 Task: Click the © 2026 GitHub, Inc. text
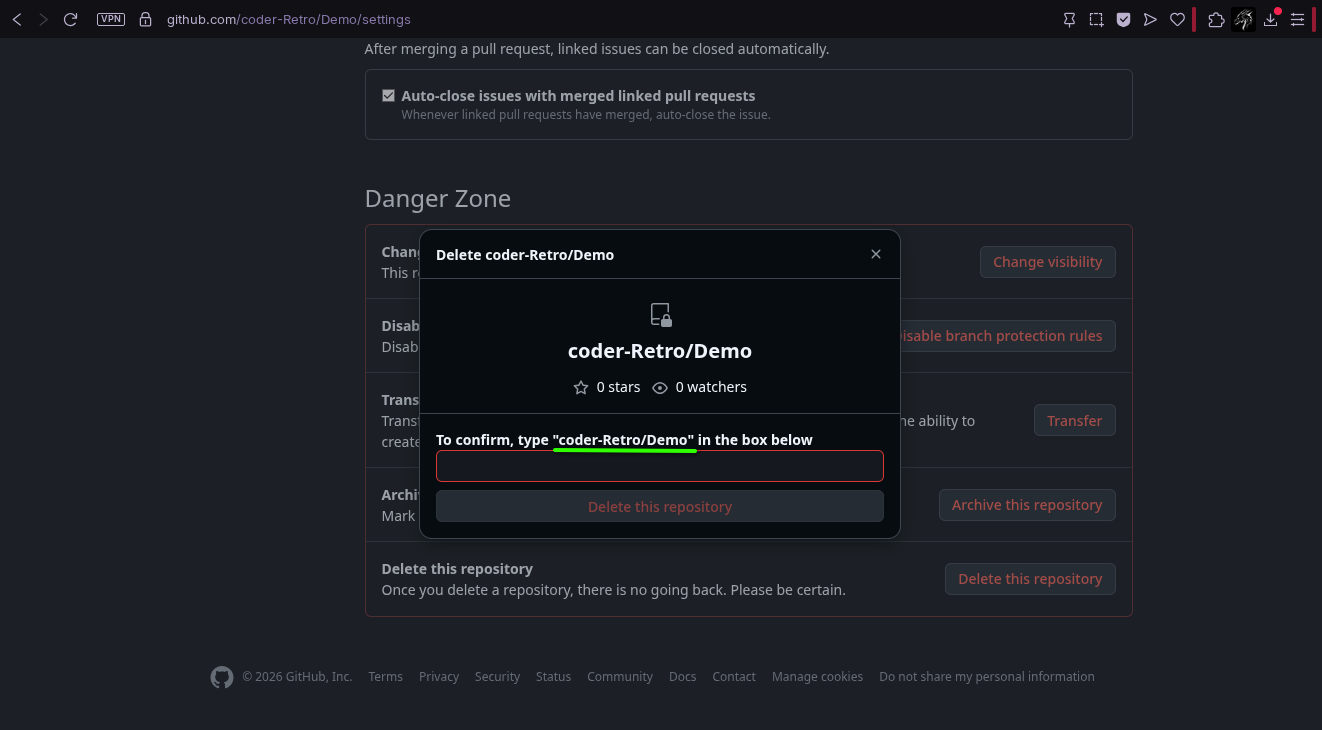[297, 677]
